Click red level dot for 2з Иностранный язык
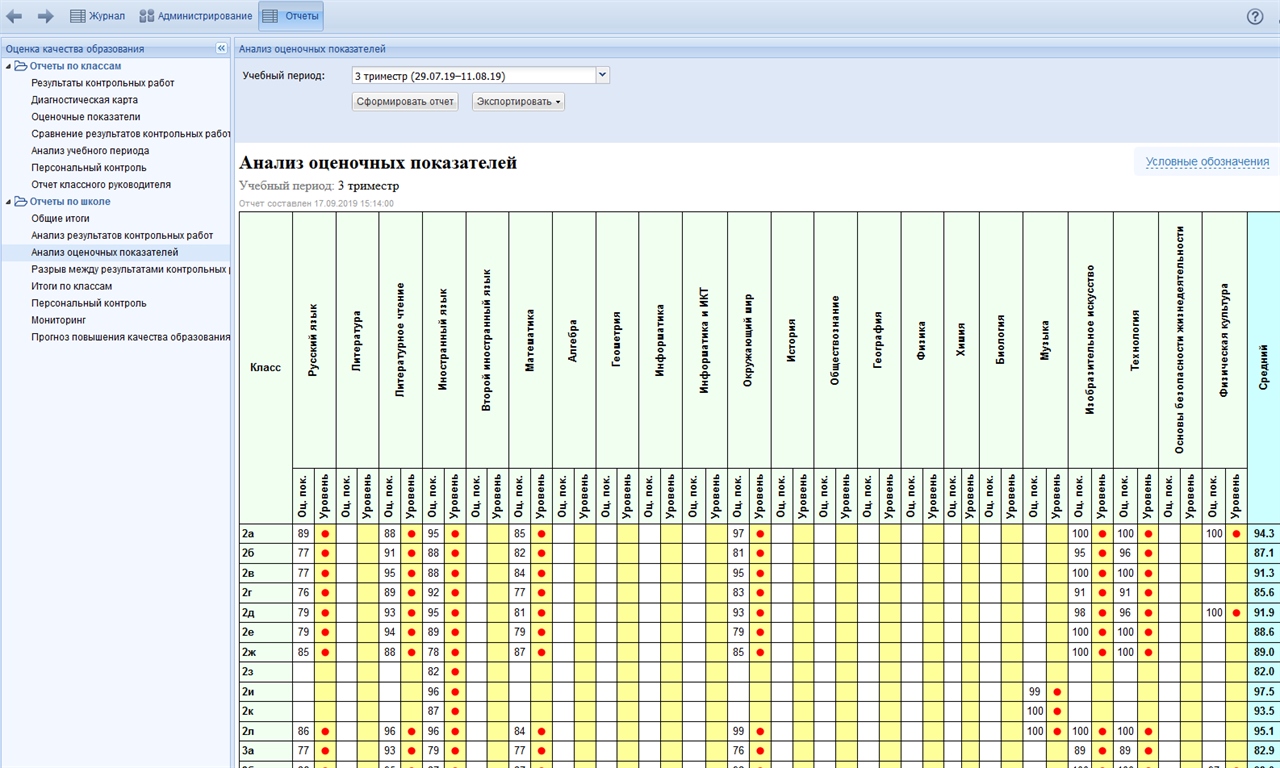Image resolution: width=1280 pixels, height=768 pixels. point(455,671)
